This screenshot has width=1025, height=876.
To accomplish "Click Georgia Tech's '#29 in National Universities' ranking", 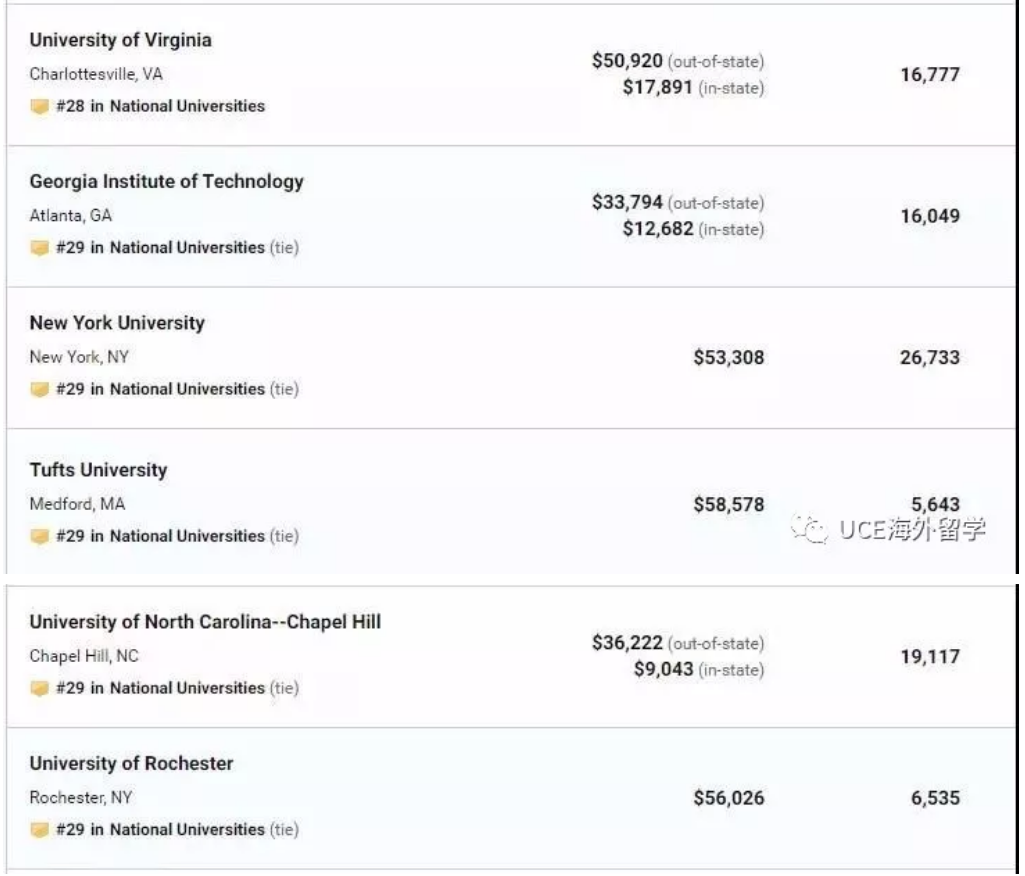I will click(160, 248).
